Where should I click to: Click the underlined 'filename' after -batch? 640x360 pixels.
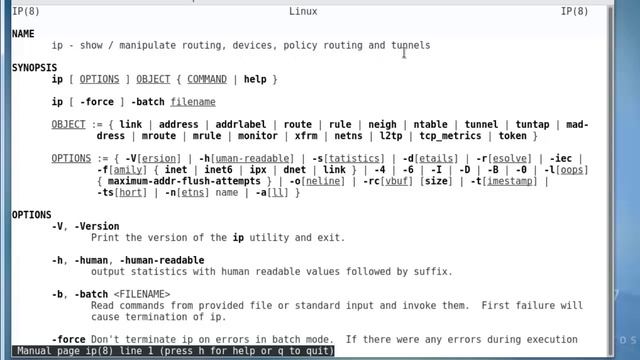pyautogui.click(x=193, y=102)
